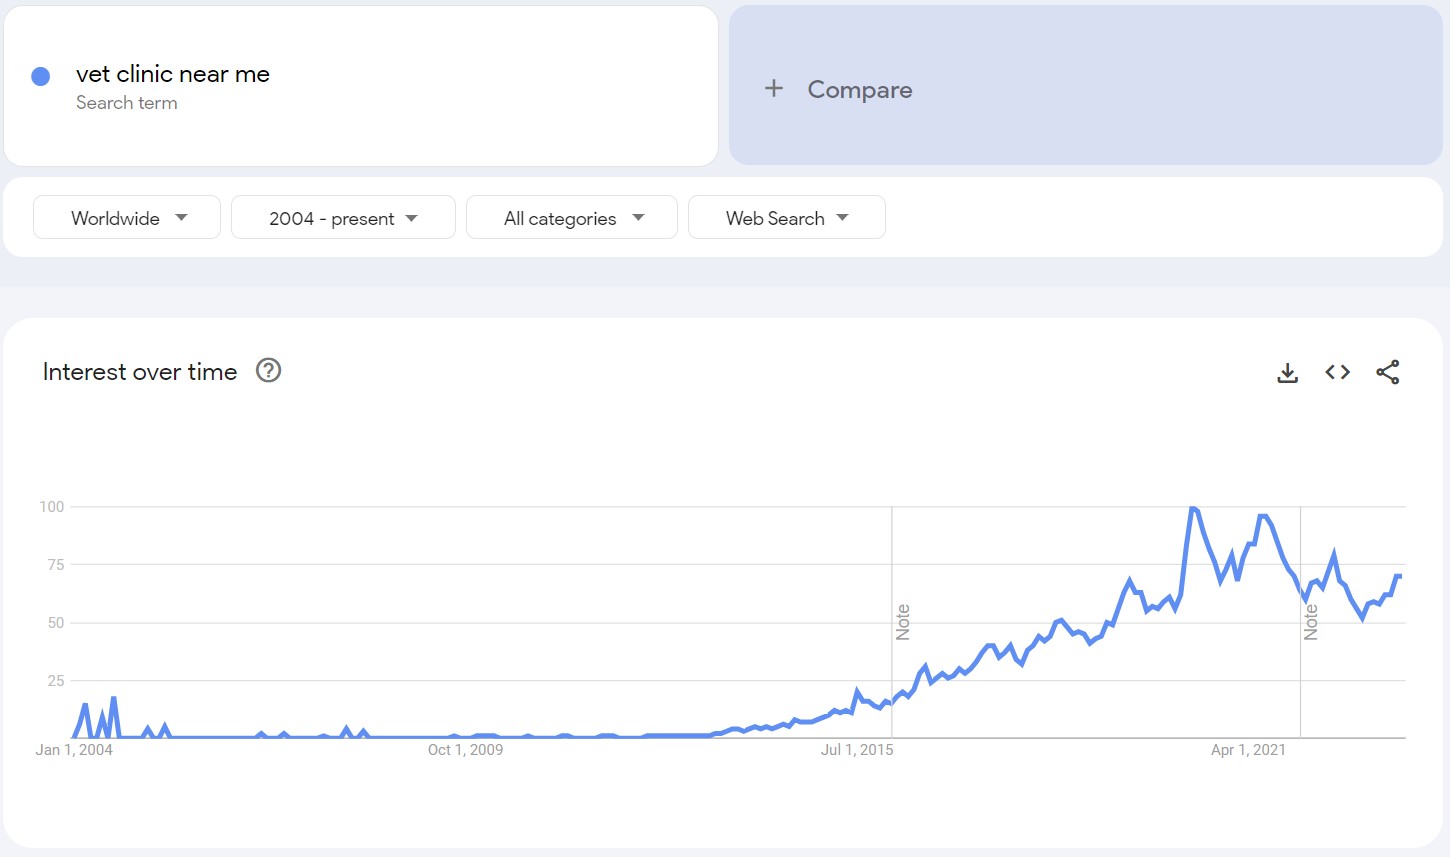Open the Worldwide region dropdown

127,218
